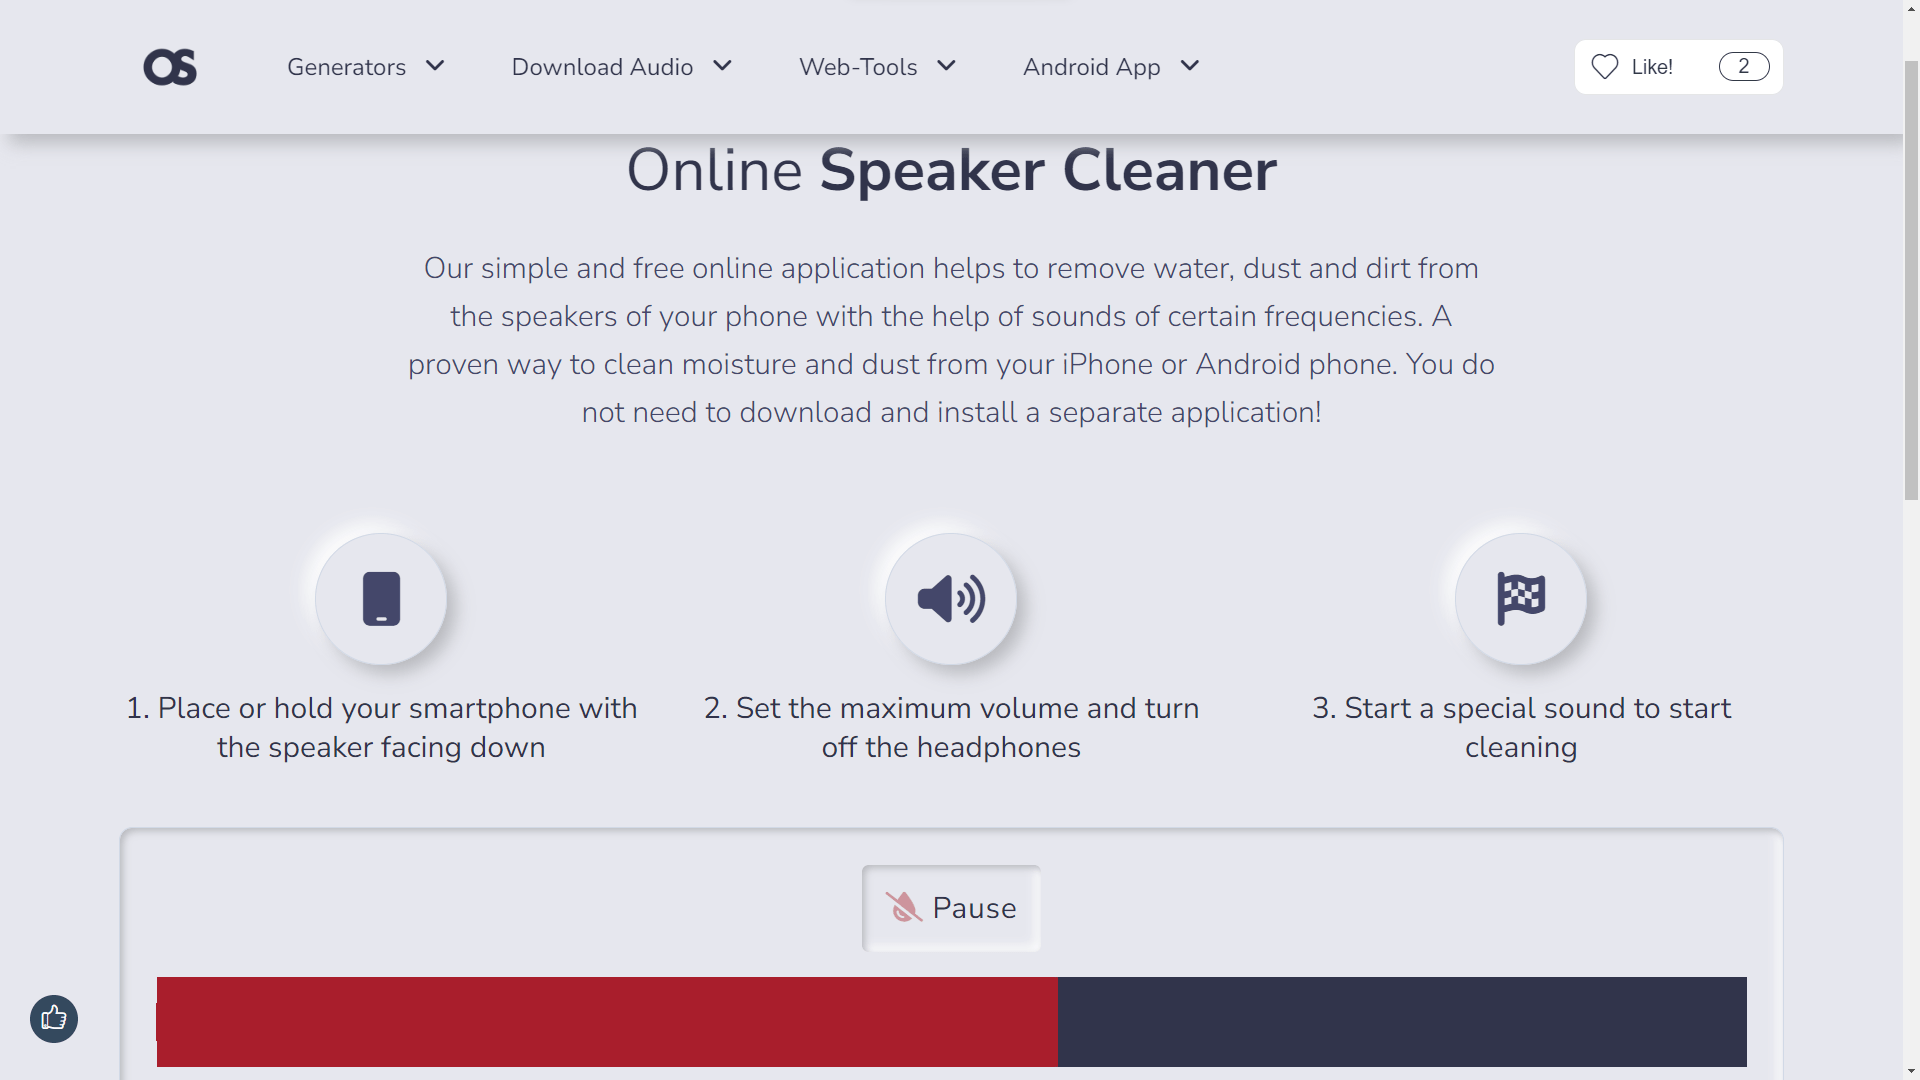Open the Web-Tools dropdown chevron
Image resolution: width=1920 pixels, height=1080 pixels.
tap(946, 66)
